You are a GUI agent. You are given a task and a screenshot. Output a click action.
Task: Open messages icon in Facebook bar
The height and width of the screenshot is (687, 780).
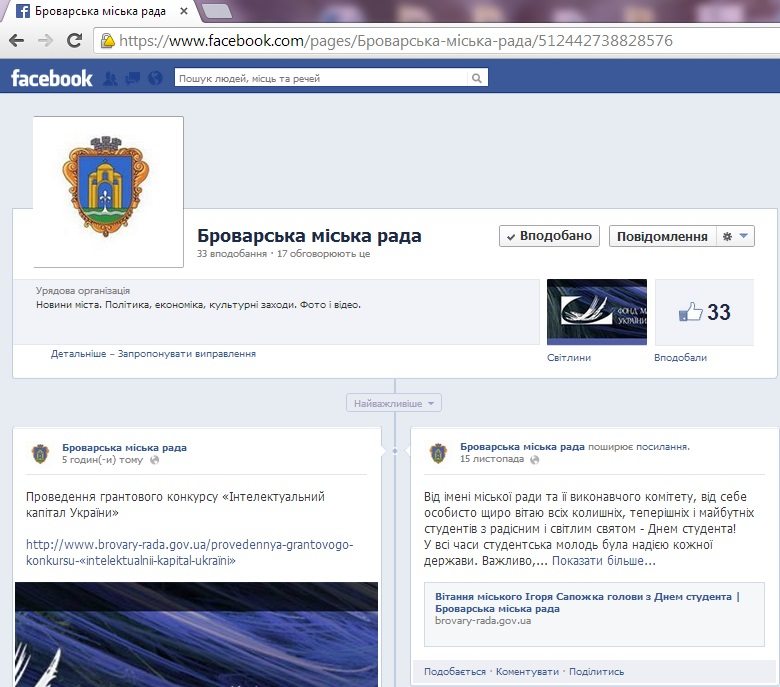[132, 78]
